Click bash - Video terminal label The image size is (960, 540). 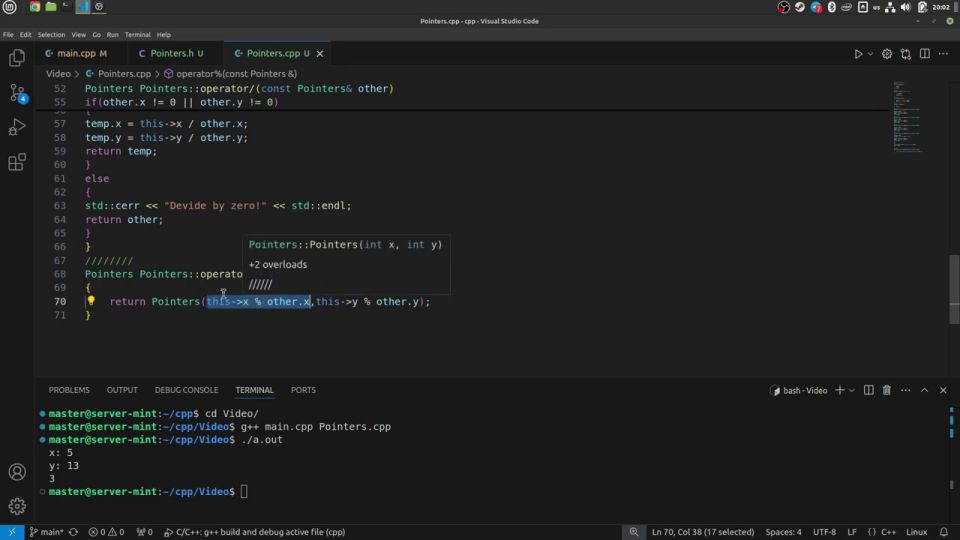[798, 391]
